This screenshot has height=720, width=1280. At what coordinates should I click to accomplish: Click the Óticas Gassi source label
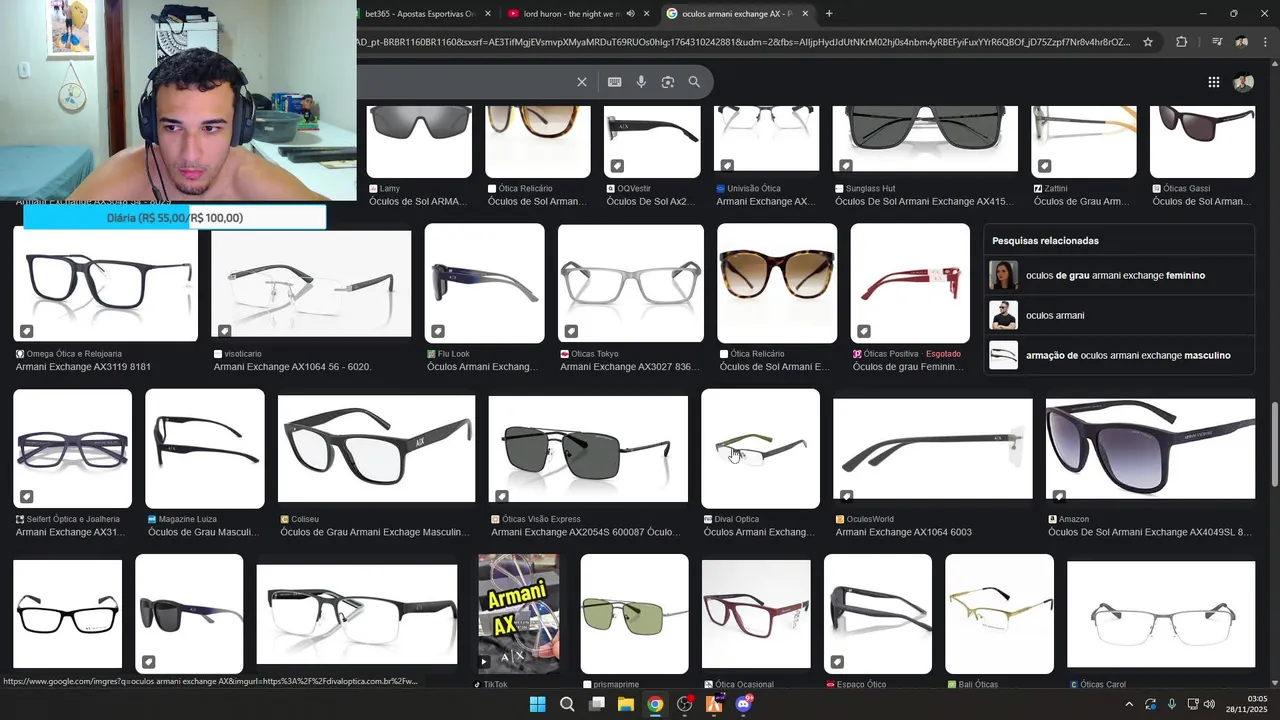pyautogui.click(x=1187, y=188)
